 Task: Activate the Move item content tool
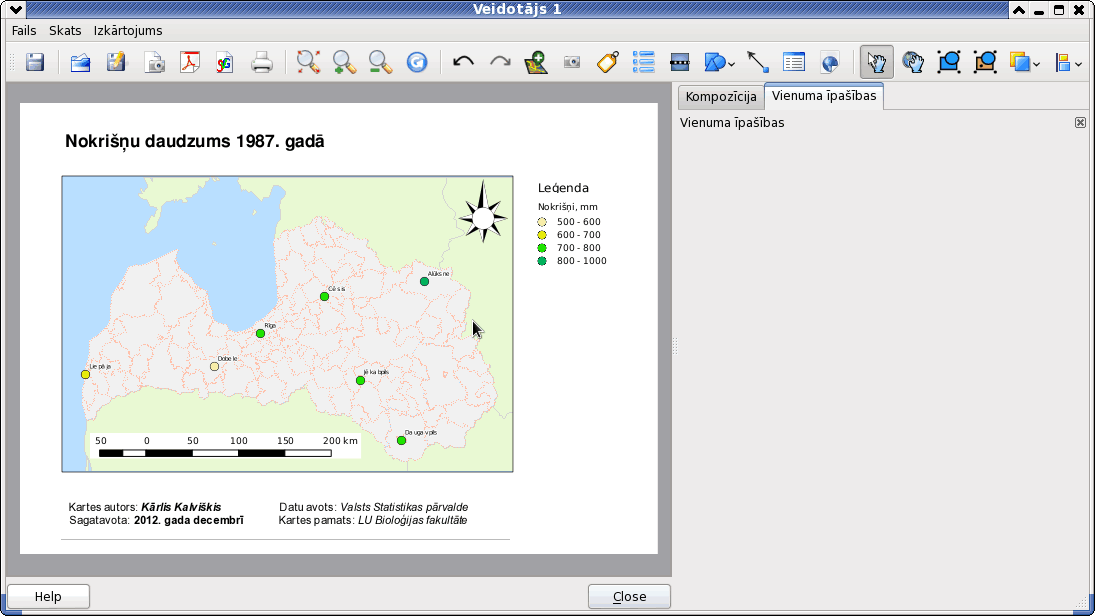pyautogui.click(x=913, y=62)
